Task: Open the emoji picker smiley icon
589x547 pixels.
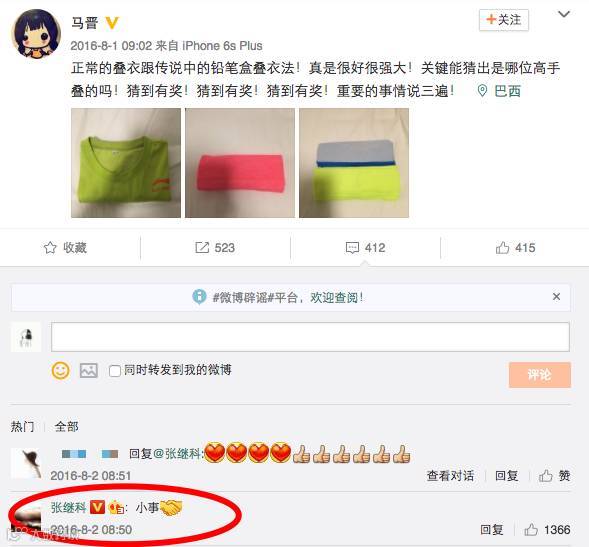Action: coord(60,371)
